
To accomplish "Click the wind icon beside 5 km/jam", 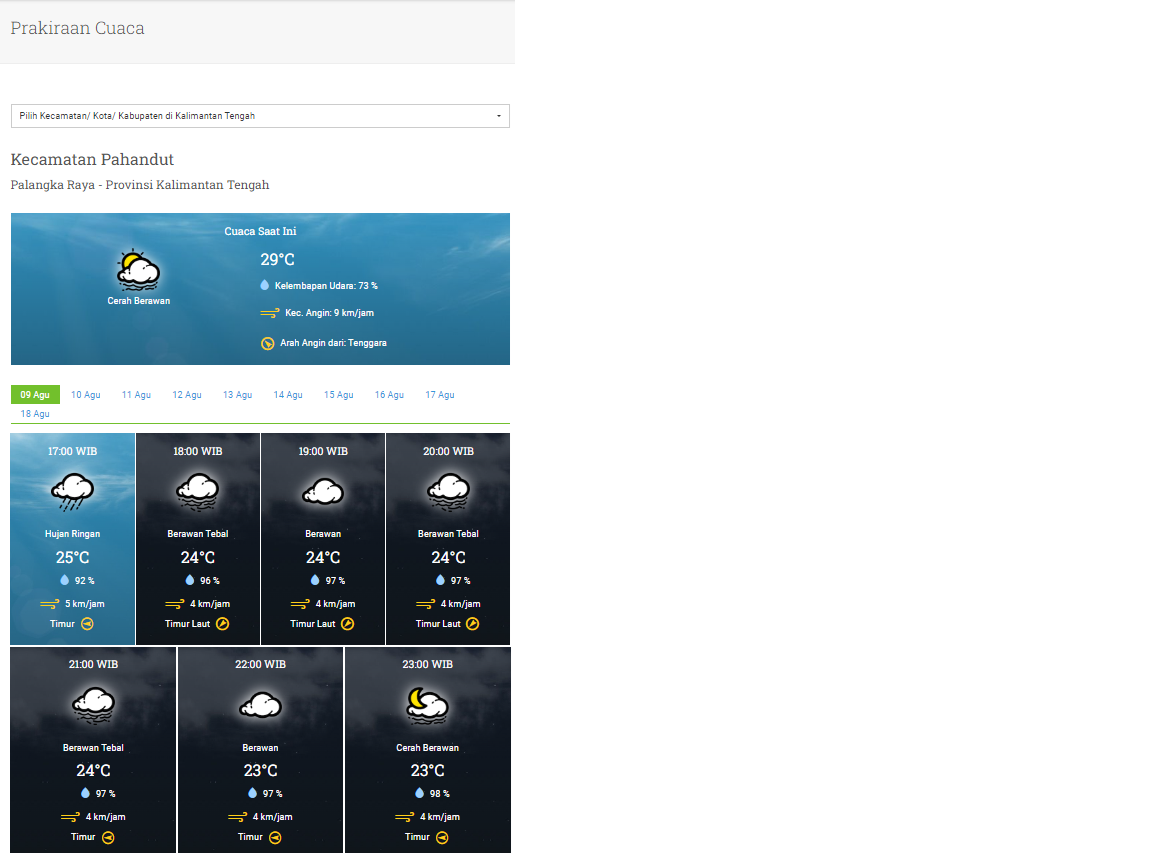I will point(50,604).
